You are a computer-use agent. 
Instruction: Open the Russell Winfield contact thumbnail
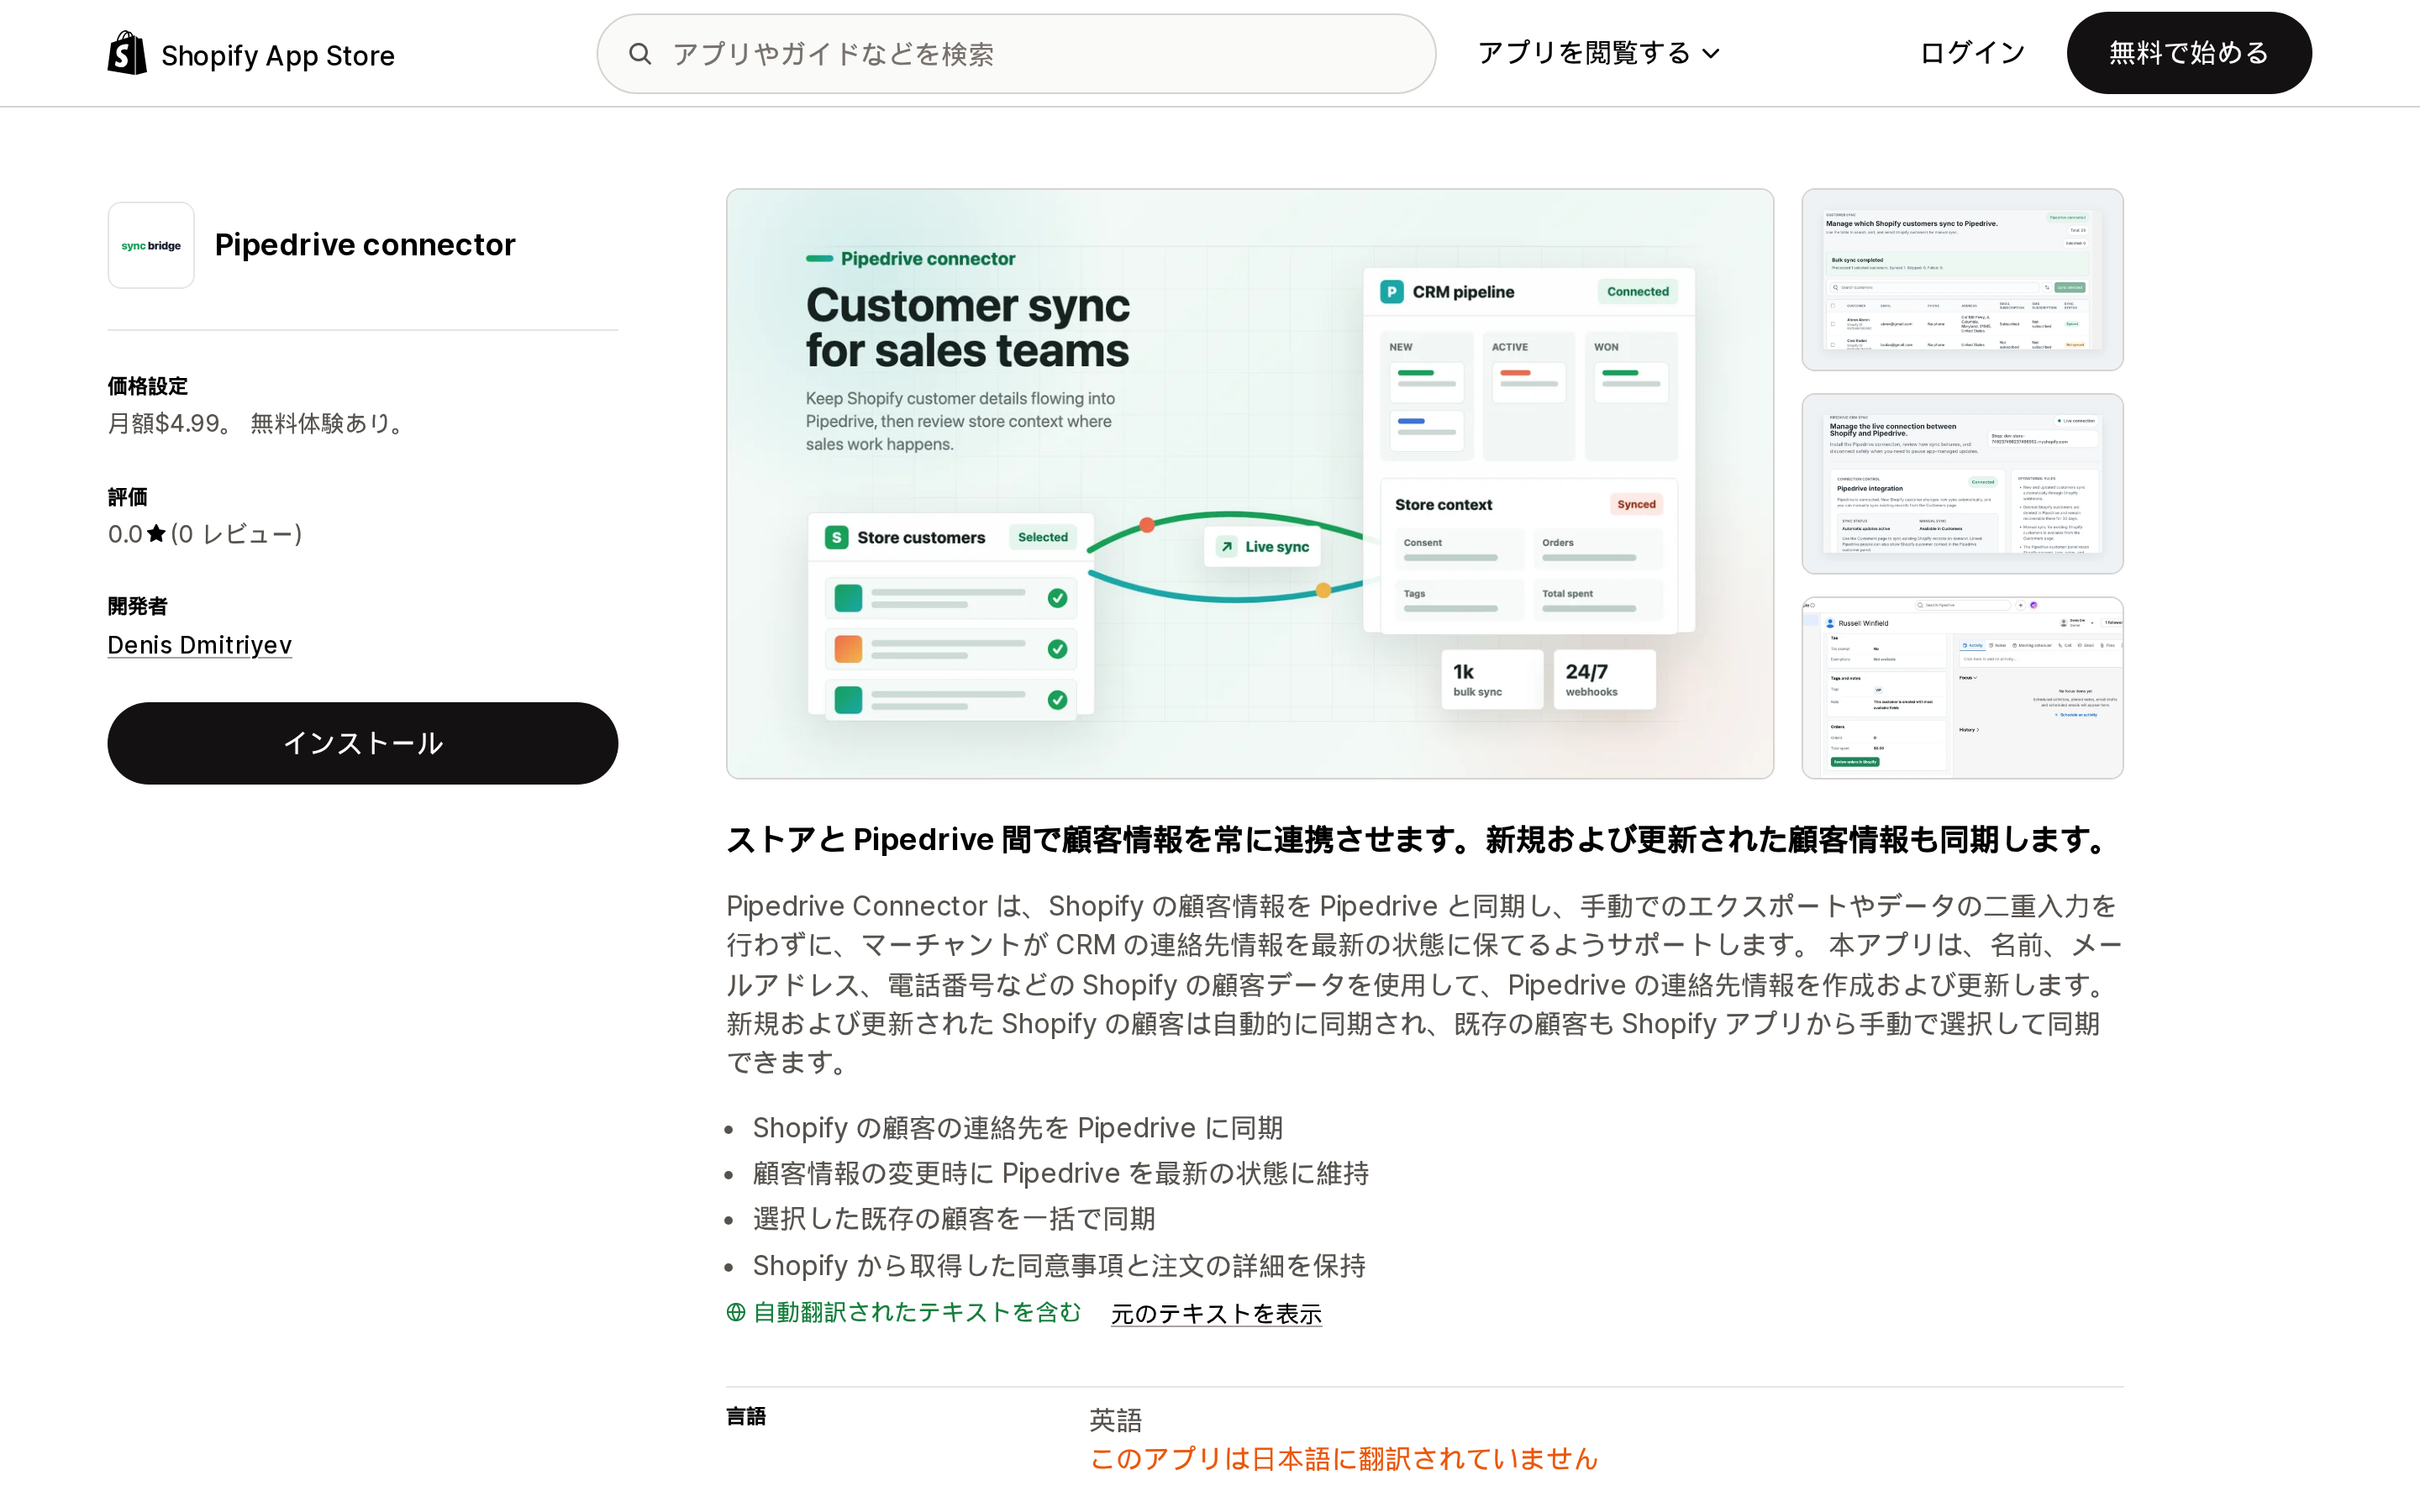click(x=1962, y=688)
